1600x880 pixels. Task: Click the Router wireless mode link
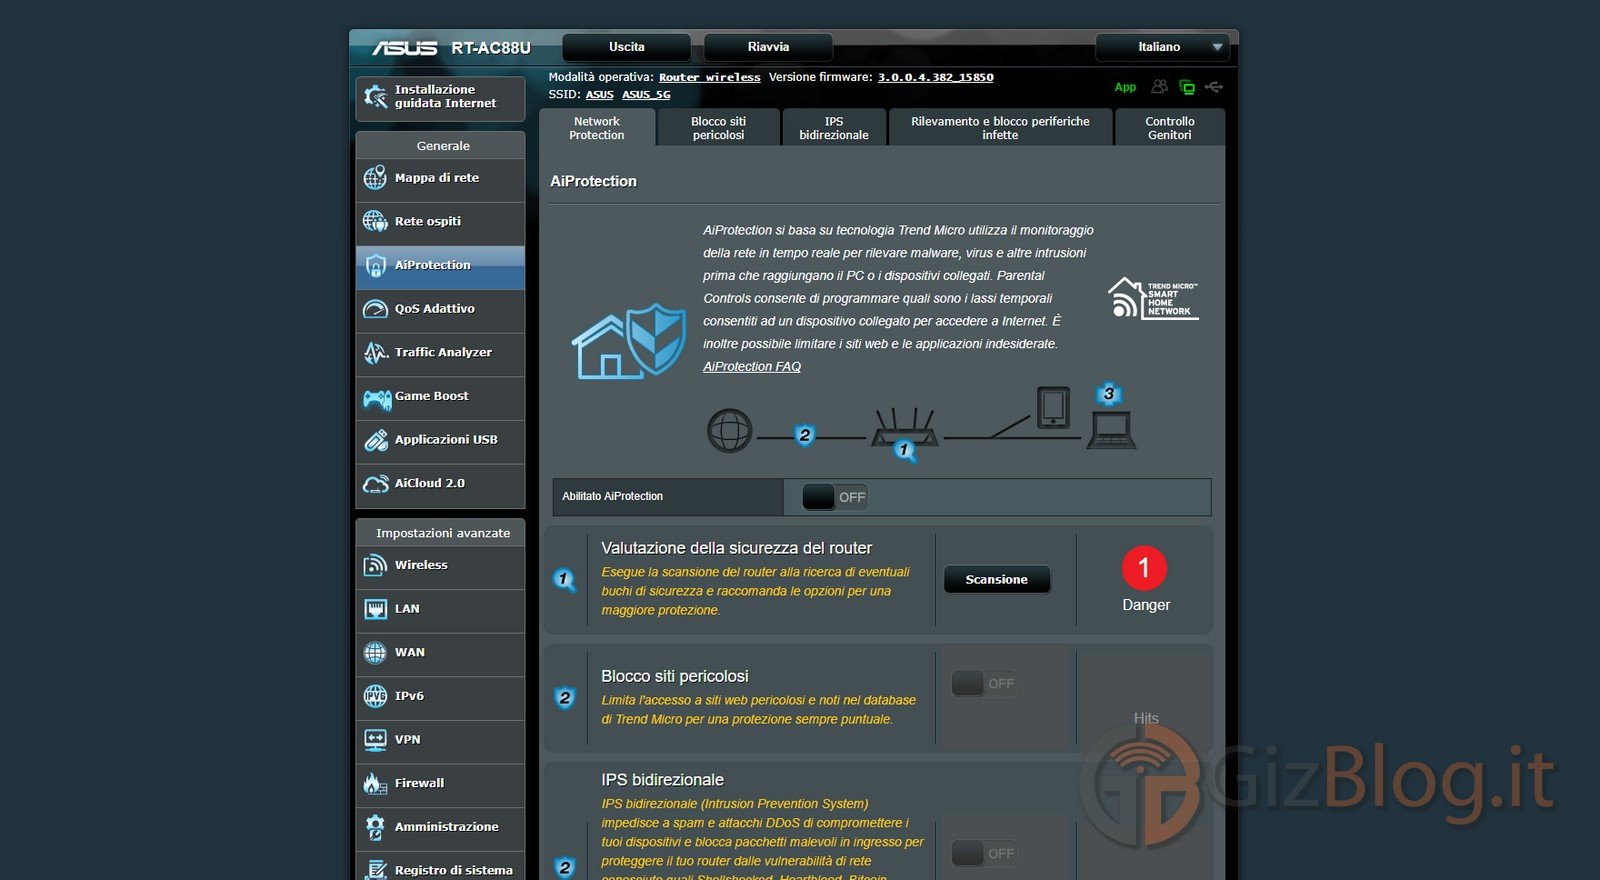coord(710,77)
